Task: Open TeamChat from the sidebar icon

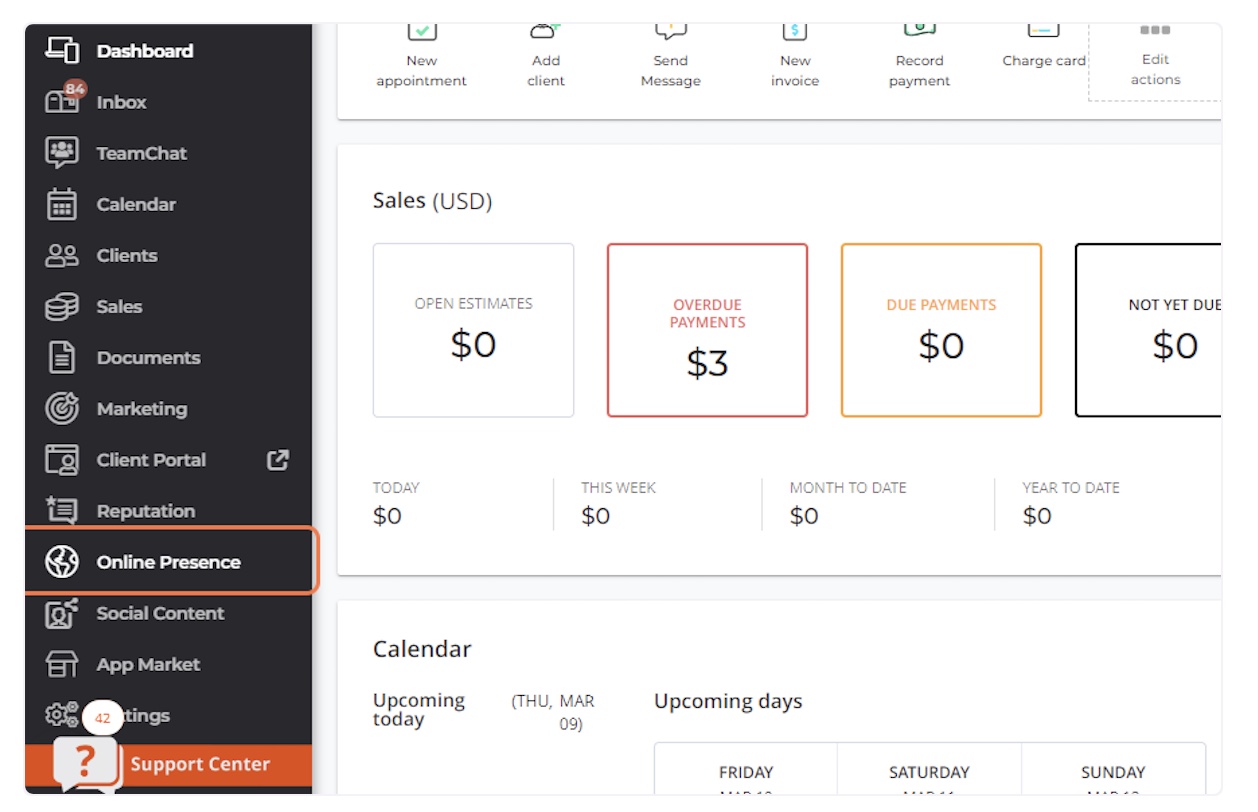Action: tap(62, 153)
